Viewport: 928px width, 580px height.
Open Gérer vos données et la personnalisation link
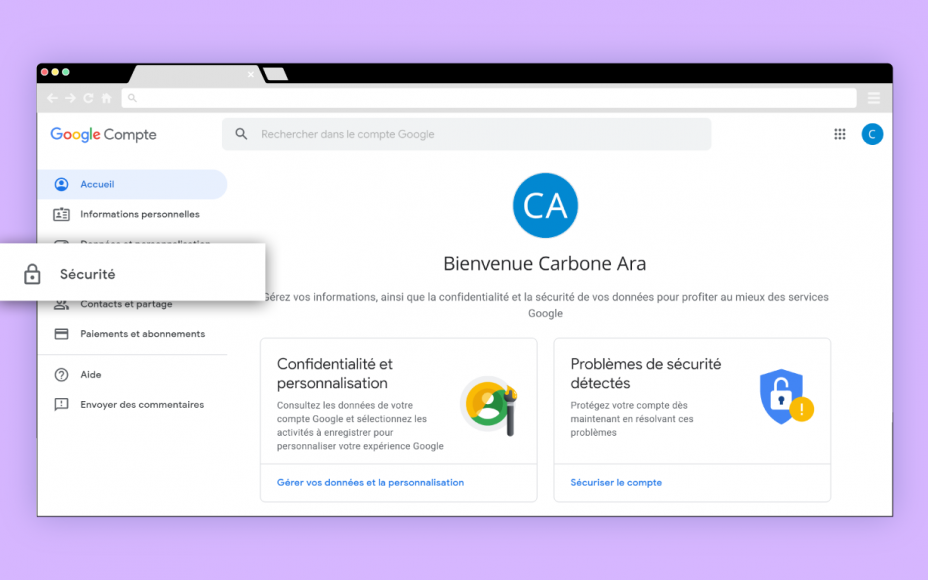click(370, 482)
